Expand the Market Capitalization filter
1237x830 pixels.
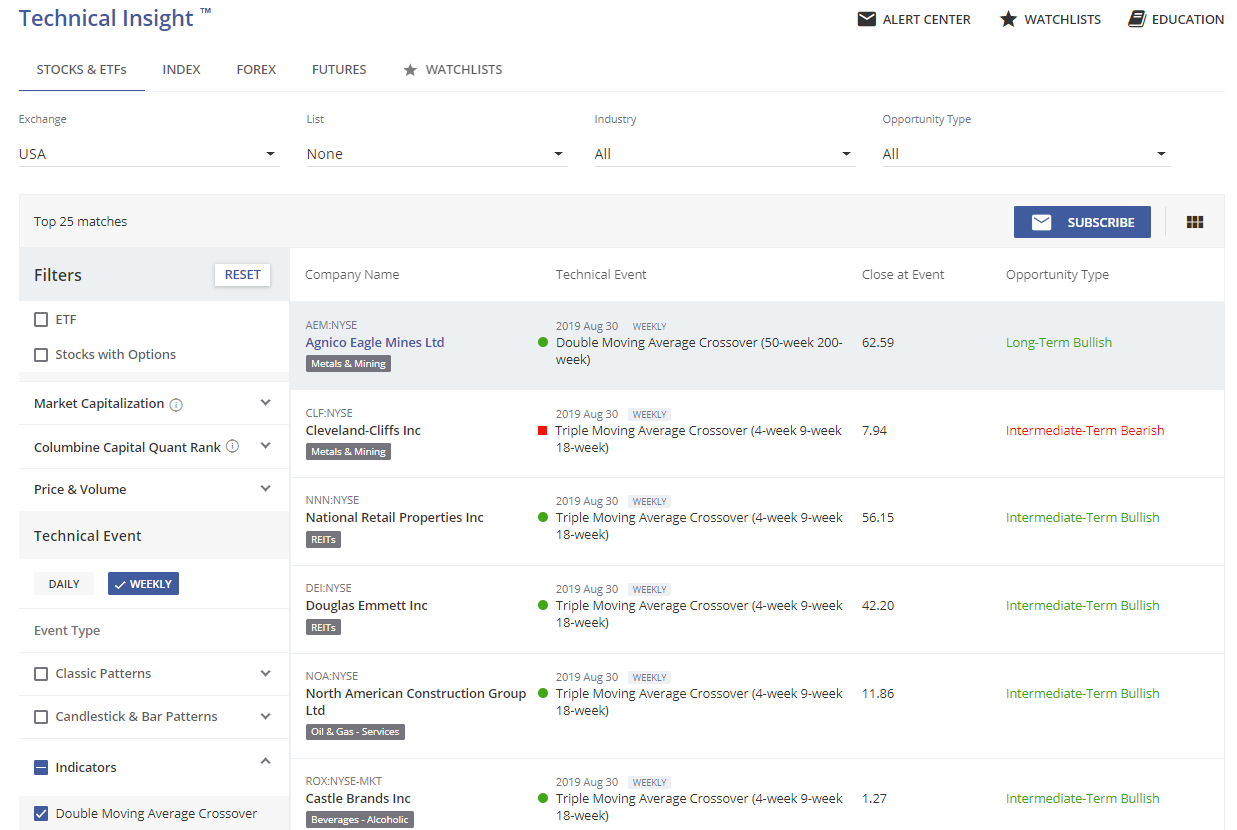click(265, 403)
